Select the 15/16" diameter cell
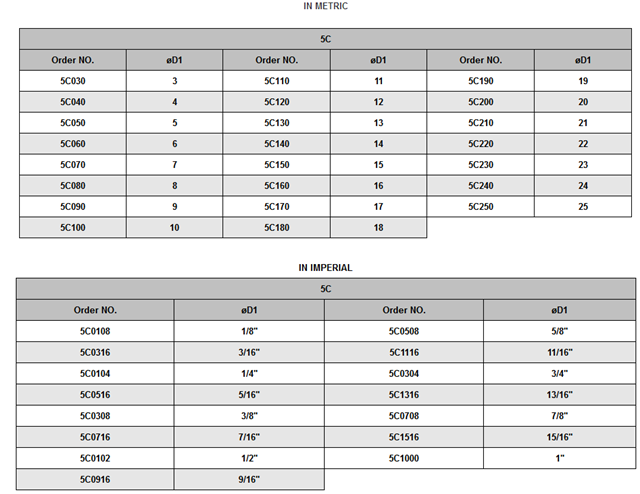Viewport: 640px width, 494px height. (560, 437)
